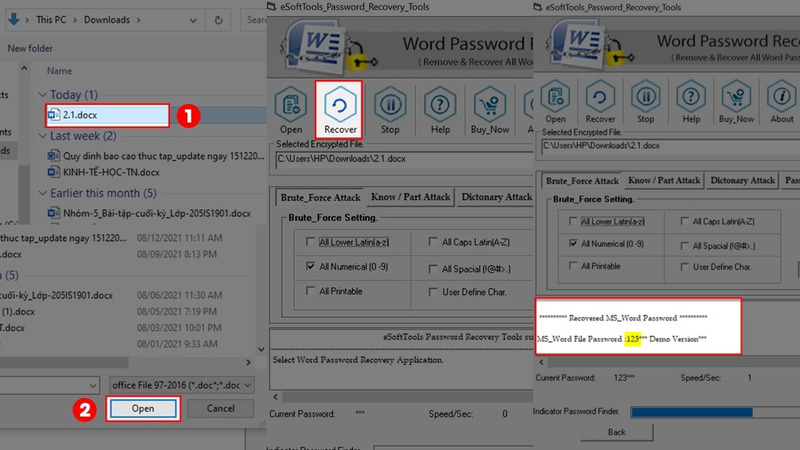This screenshot has width=800, height=450.
Task: Click the chevron between This PC and Downloads
Action: pyautogui.click(x=75, y=20)
